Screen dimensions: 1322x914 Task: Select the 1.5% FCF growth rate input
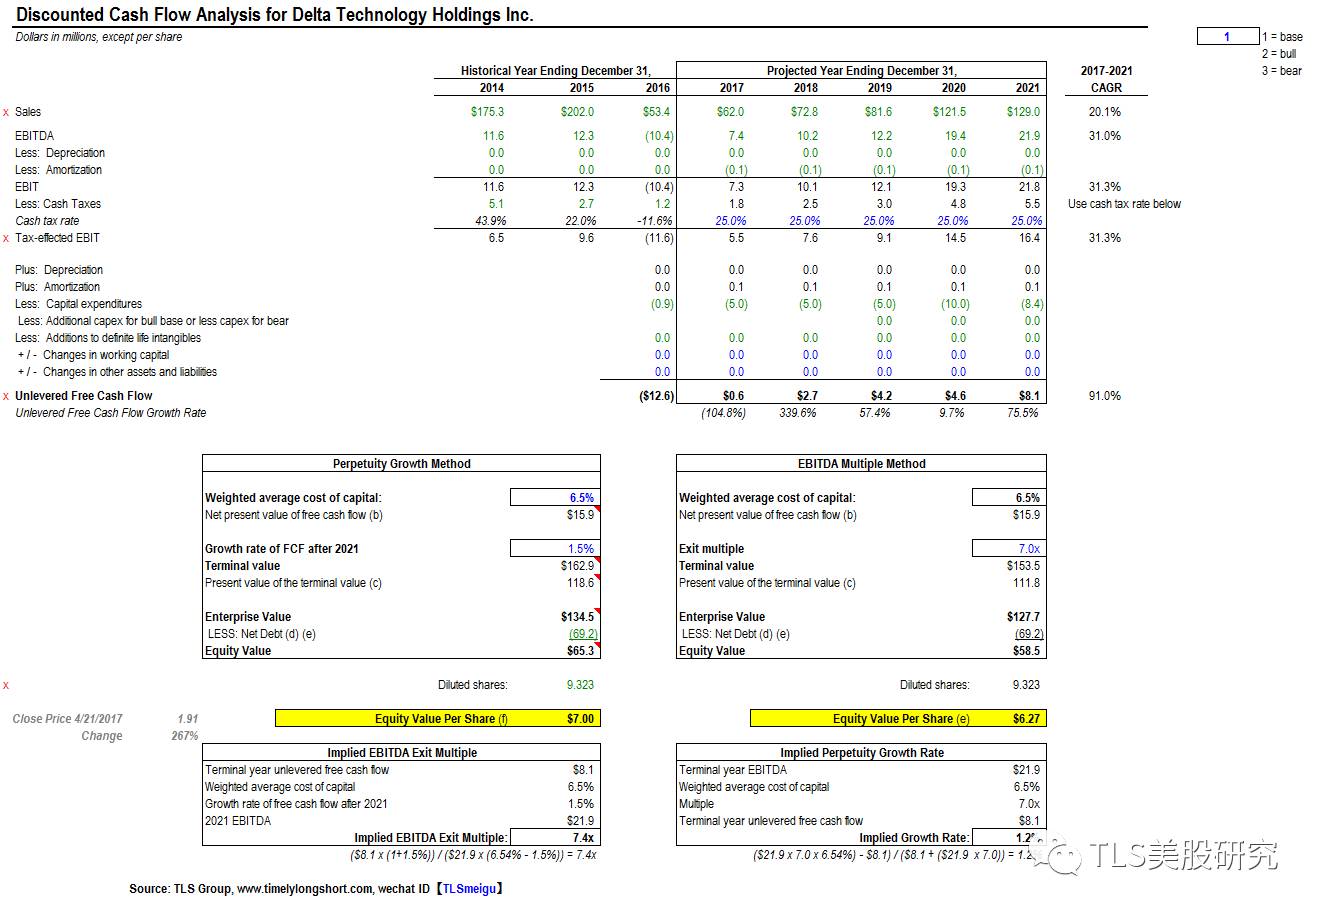(554, 548)
